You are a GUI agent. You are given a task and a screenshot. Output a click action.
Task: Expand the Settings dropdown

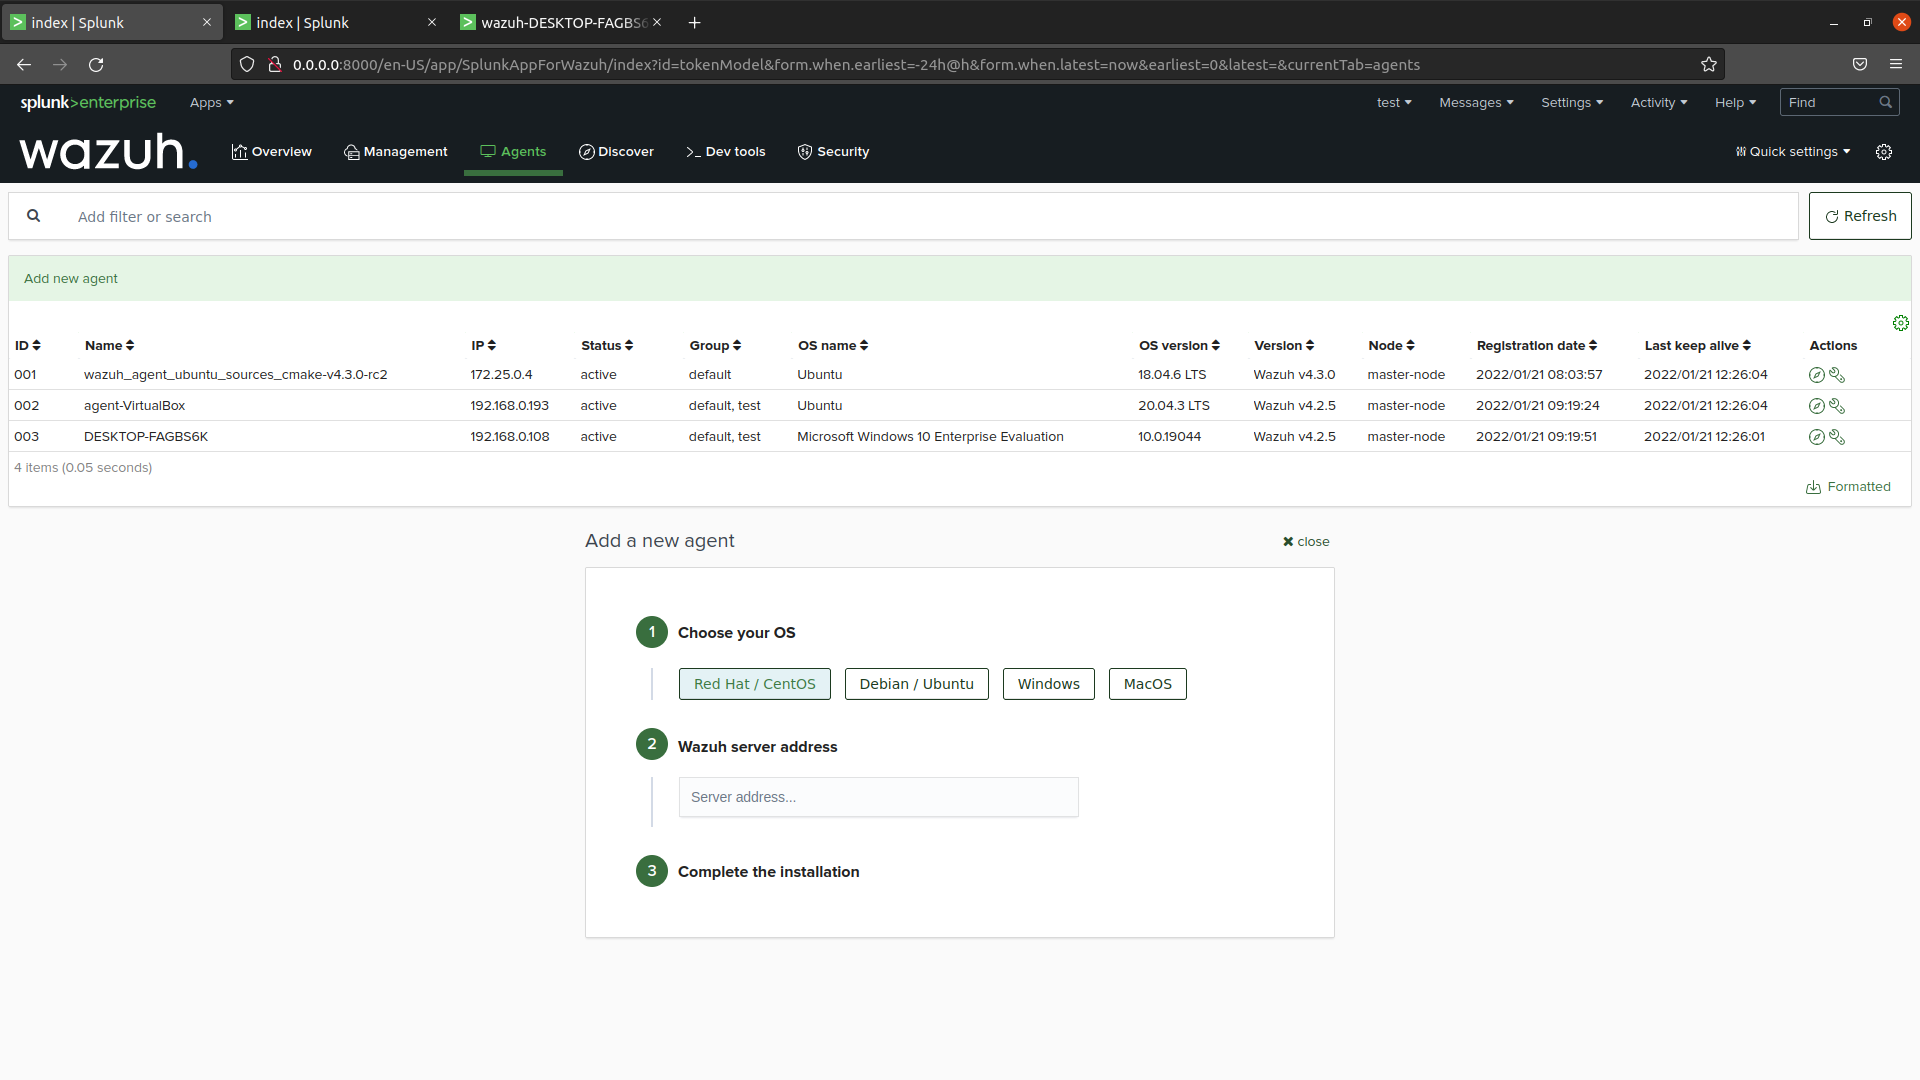(x=1572, y=103)
